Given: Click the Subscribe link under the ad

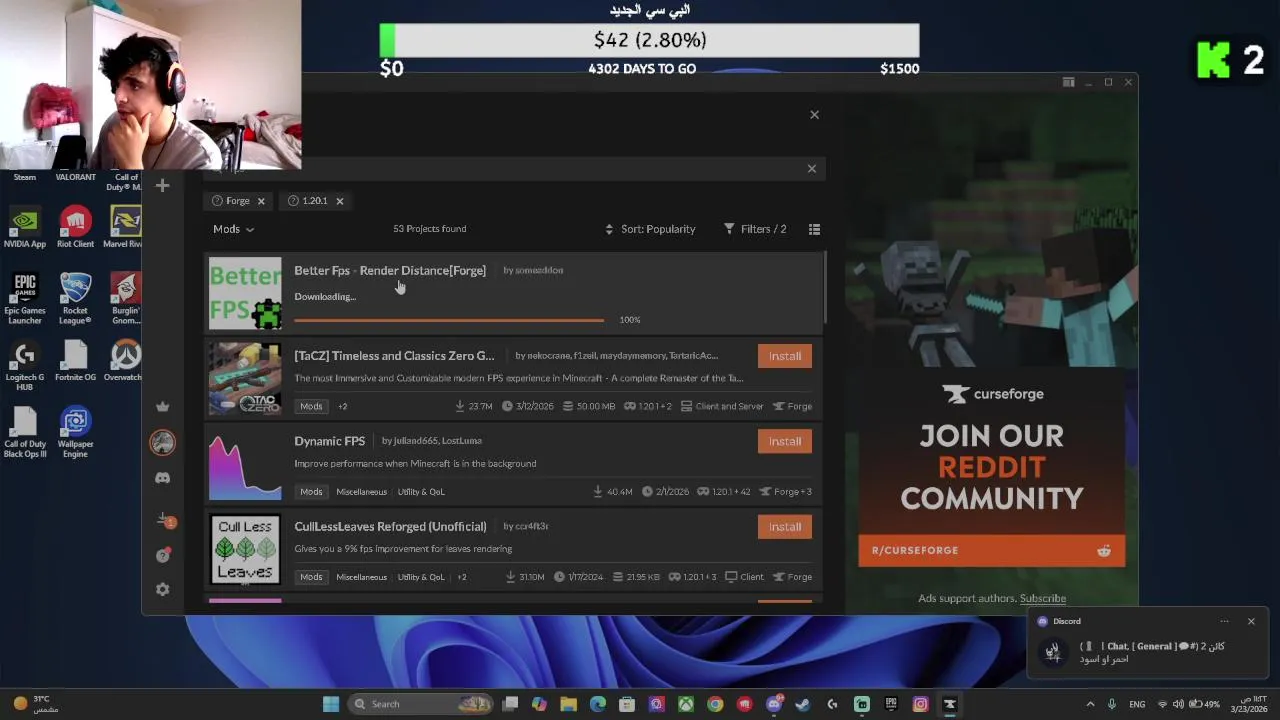Looking at the screenshot, I should coord(1043,598).
